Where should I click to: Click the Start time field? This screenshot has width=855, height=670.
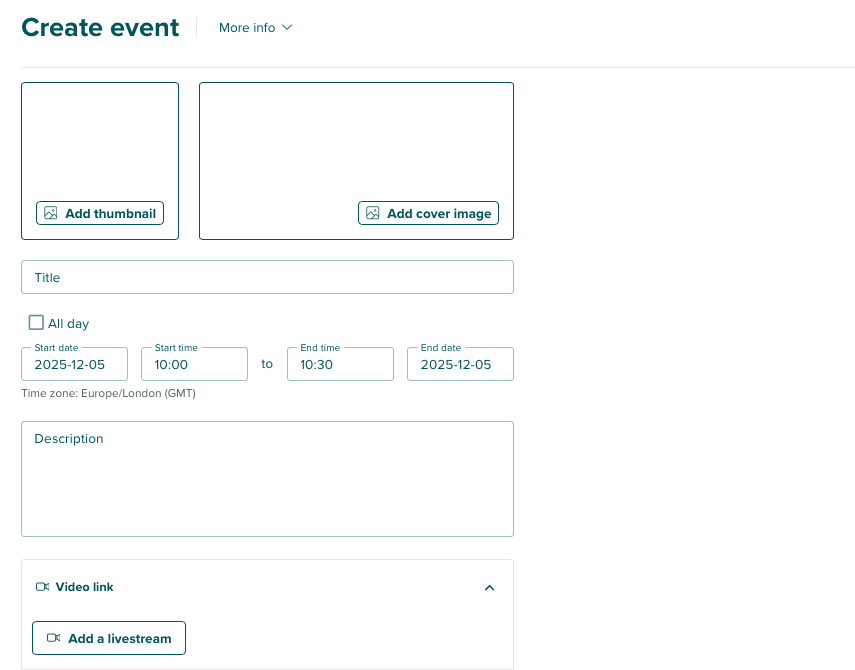click(194, 364)
